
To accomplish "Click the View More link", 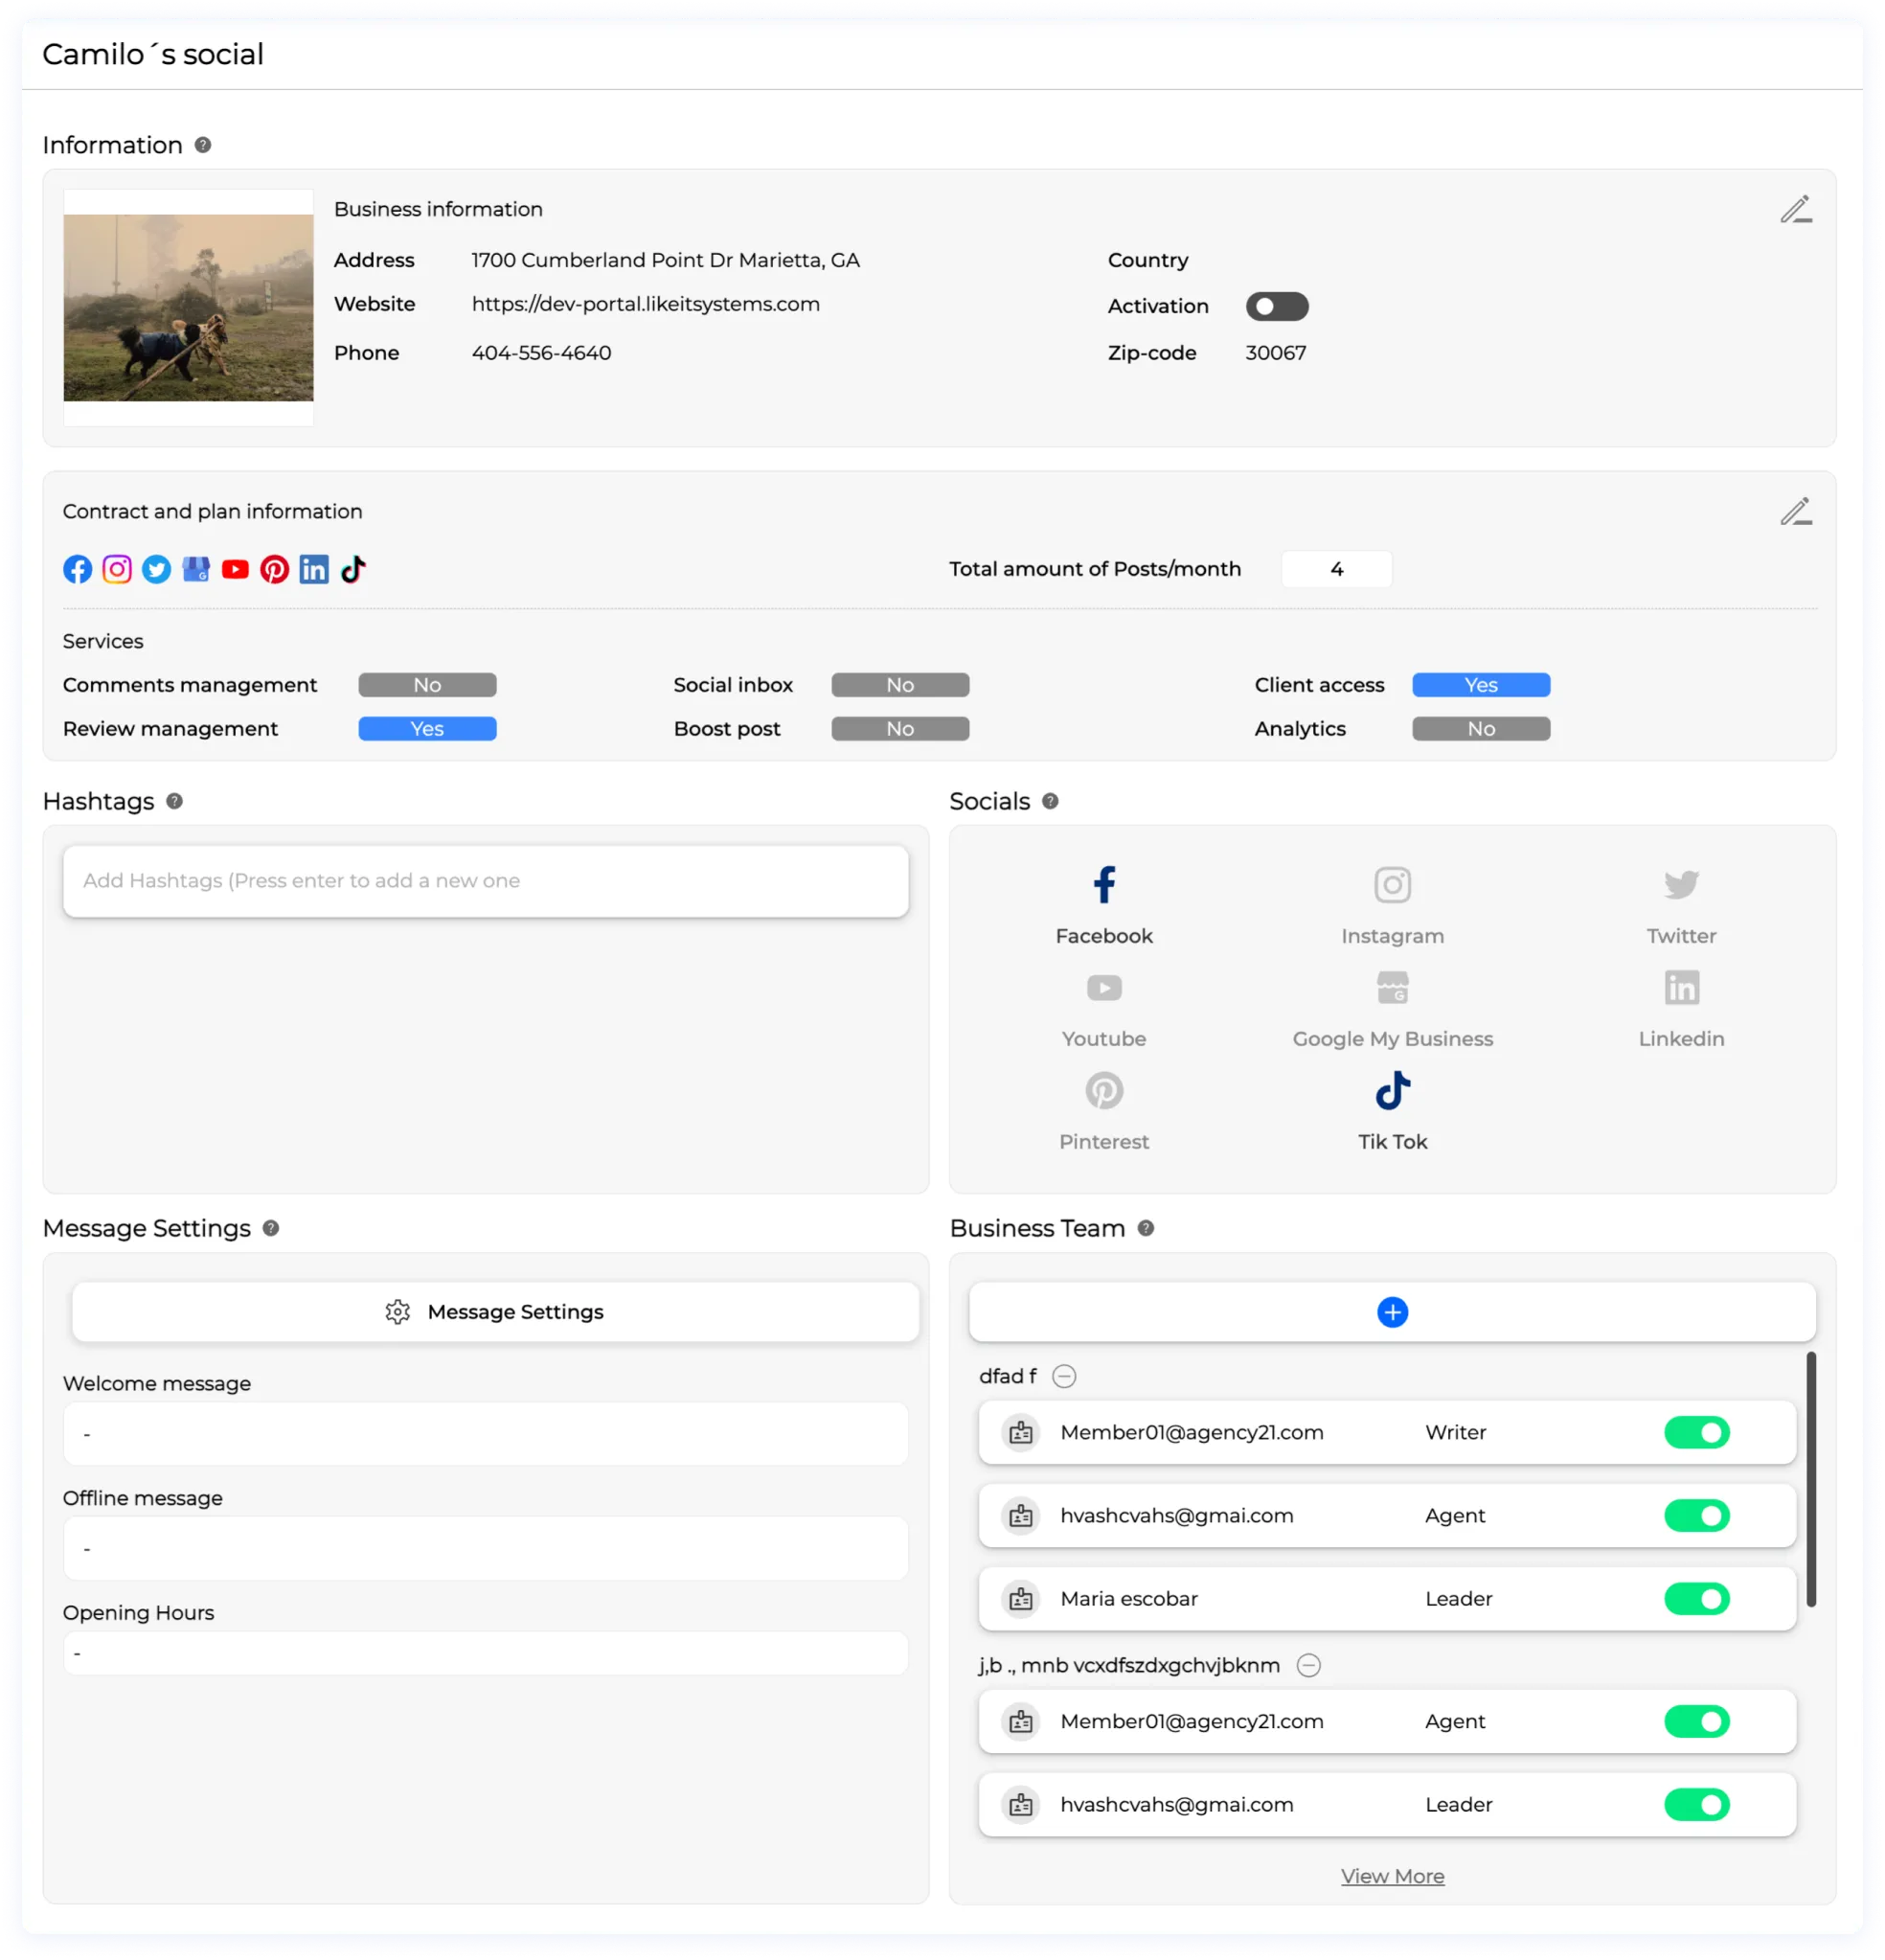I will 1392,1877.
